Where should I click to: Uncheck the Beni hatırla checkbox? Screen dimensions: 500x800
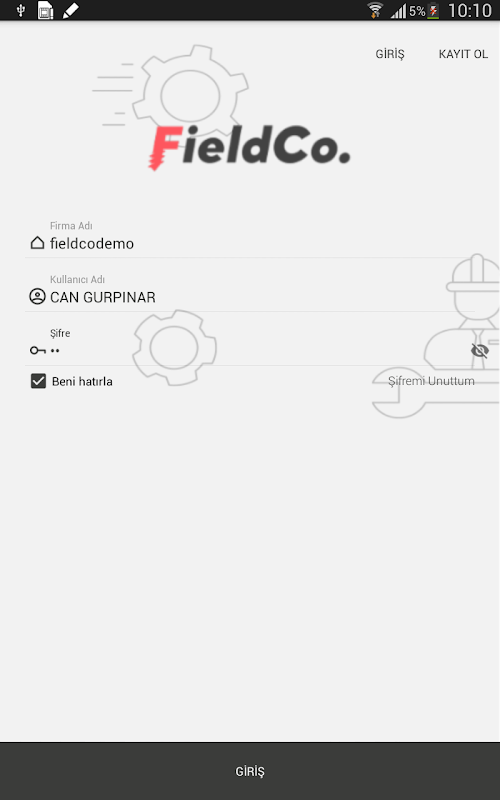(38, 381)
